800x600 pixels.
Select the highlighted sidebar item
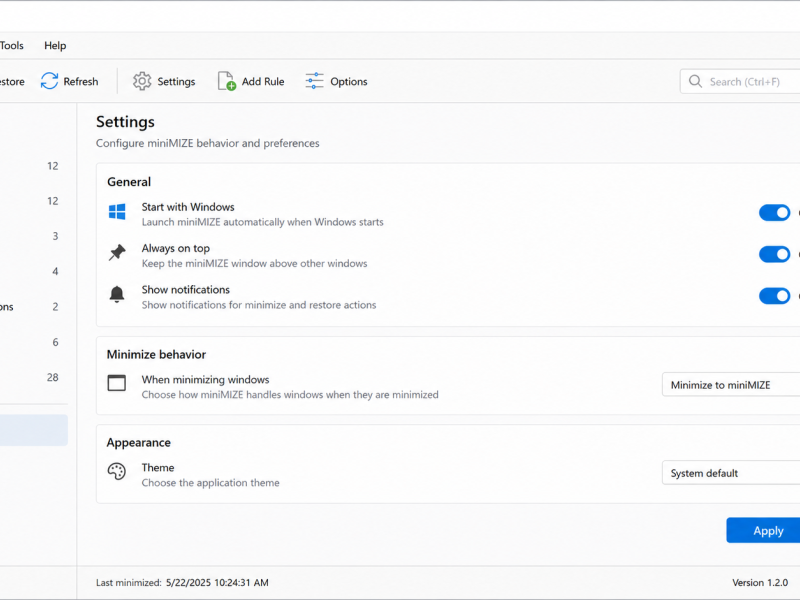click(34, 430)
